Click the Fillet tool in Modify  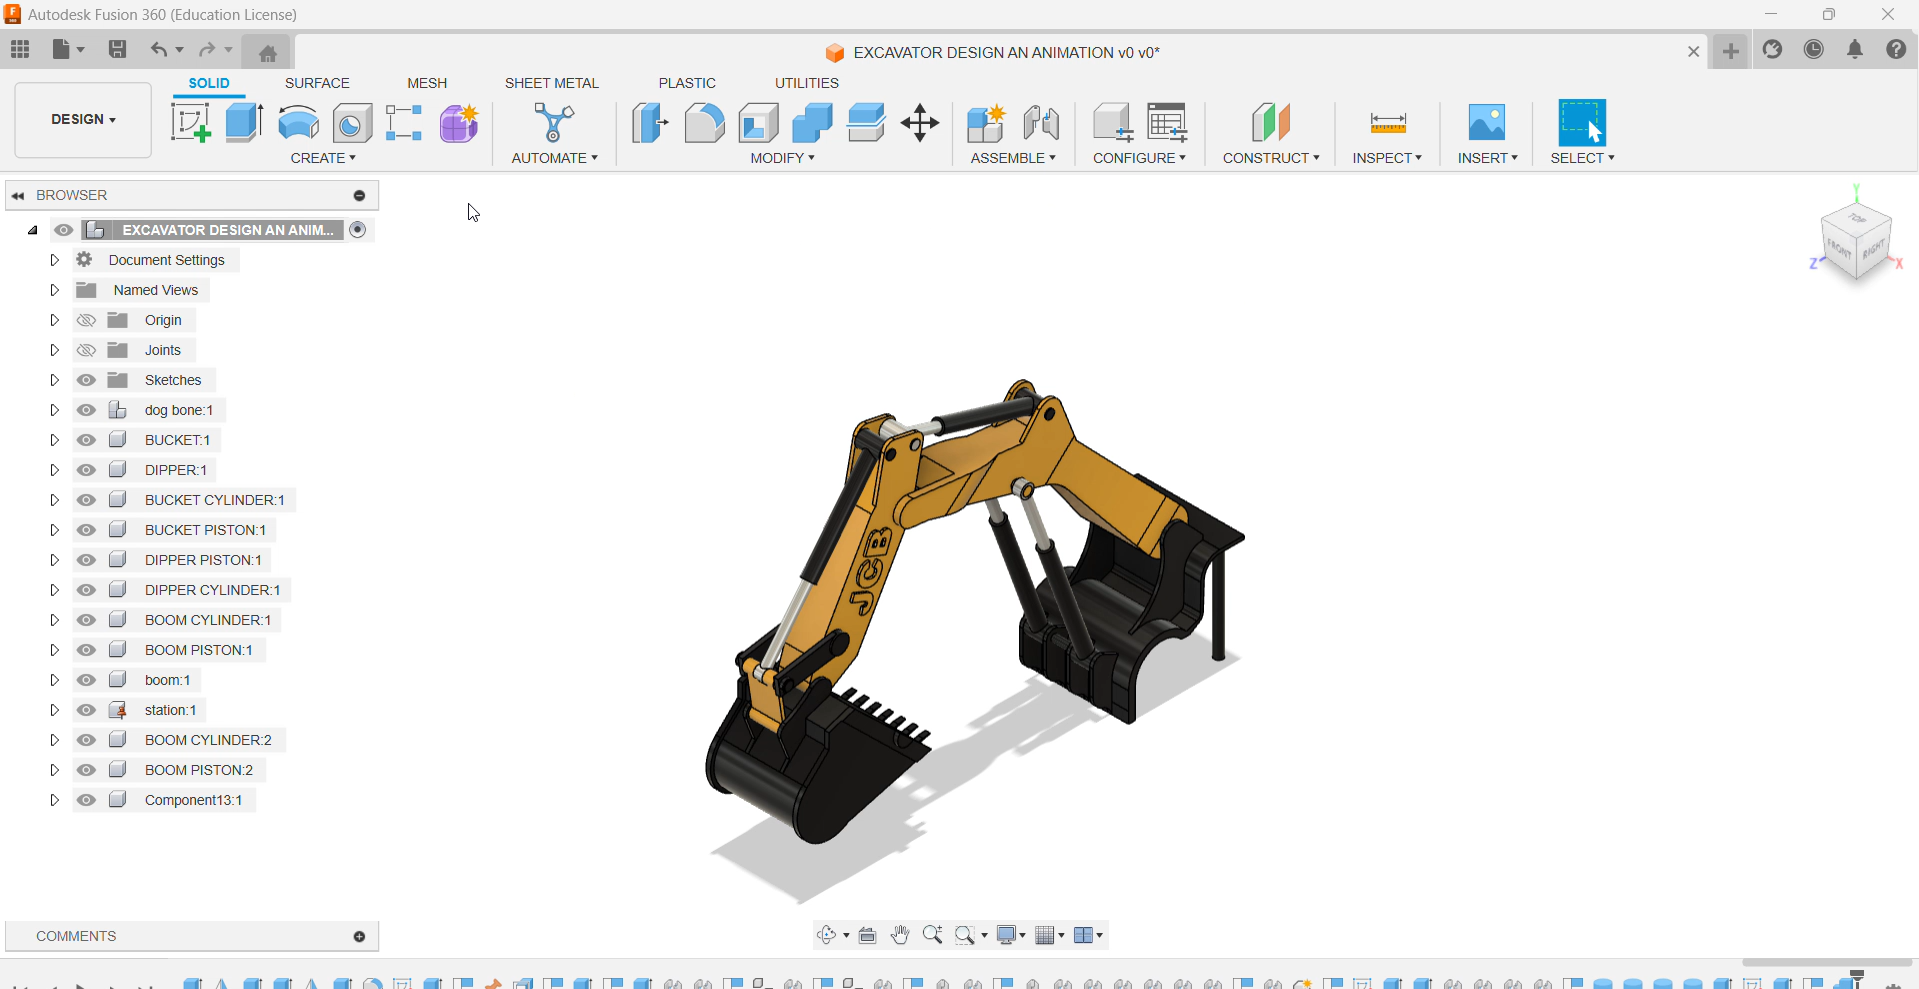(x=704, y=123)
